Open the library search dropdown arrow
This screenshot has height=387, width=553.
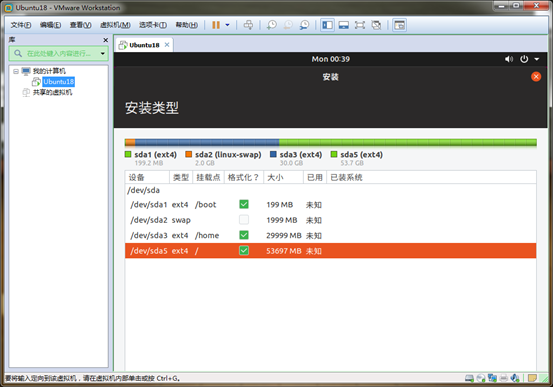[x=103, y=54]
